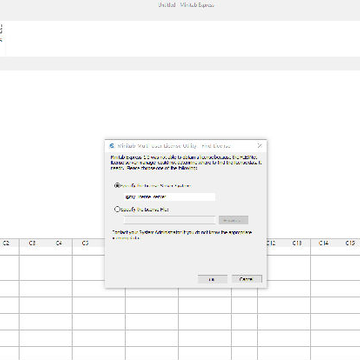Screen dimensions: 360x360
Task: Click Cancel in the license utility dialog
Action: pyautogui.click(x=247, y=279)
